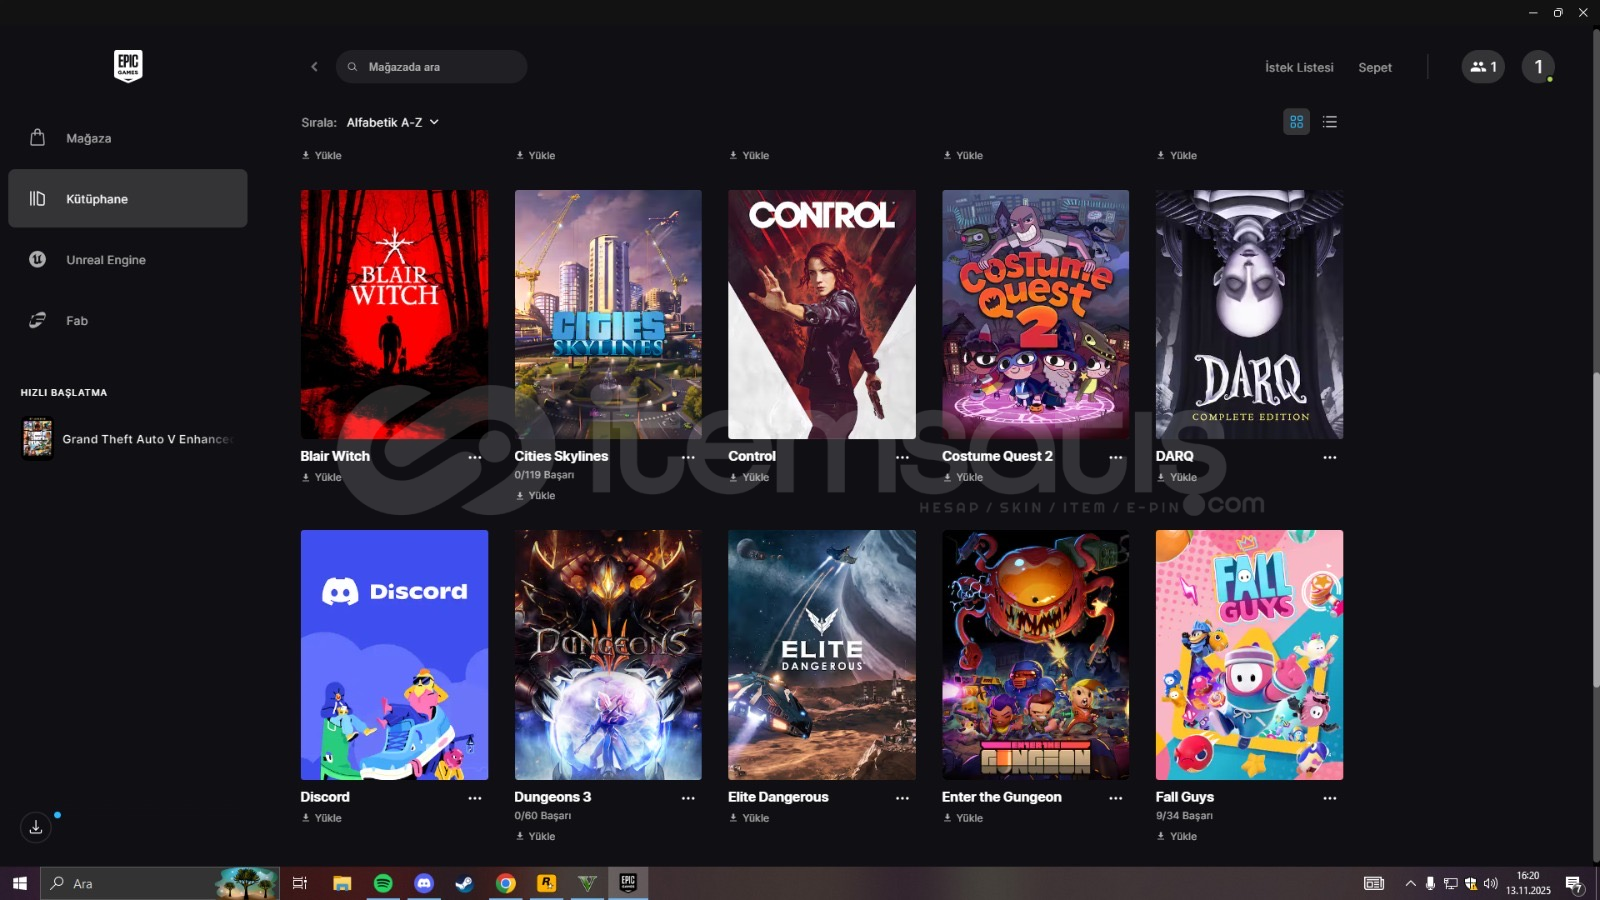Open the DARQ Complete Edition cover
This screenshot has width=1600, height=900.
(x=1249, y=314)
